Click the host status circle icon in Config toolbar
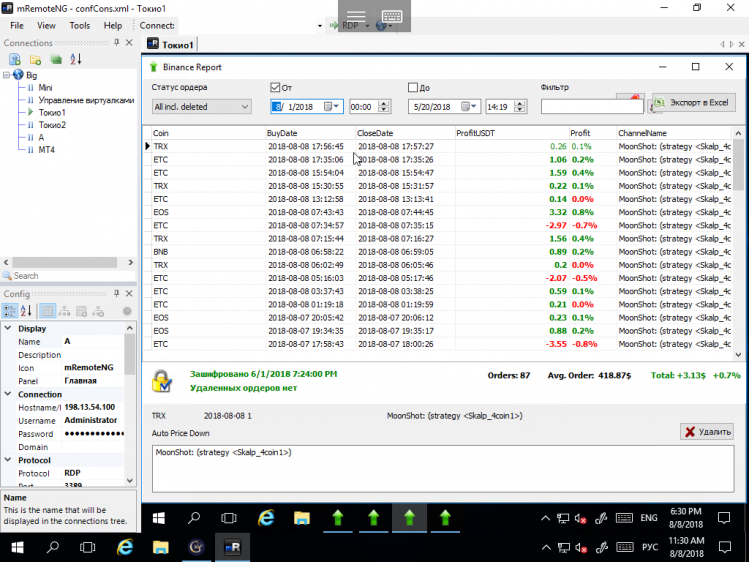This screenshot has height=562, width=749. point(127,311)
